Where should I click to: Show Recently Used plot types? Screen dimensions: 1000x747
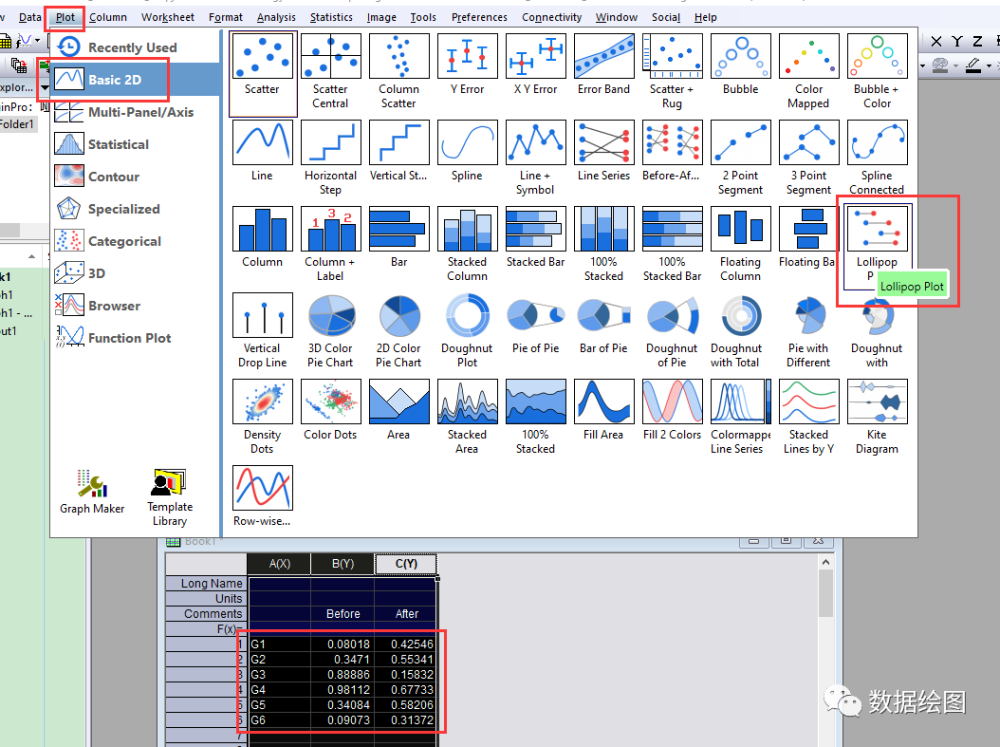(x=135, y=47)
